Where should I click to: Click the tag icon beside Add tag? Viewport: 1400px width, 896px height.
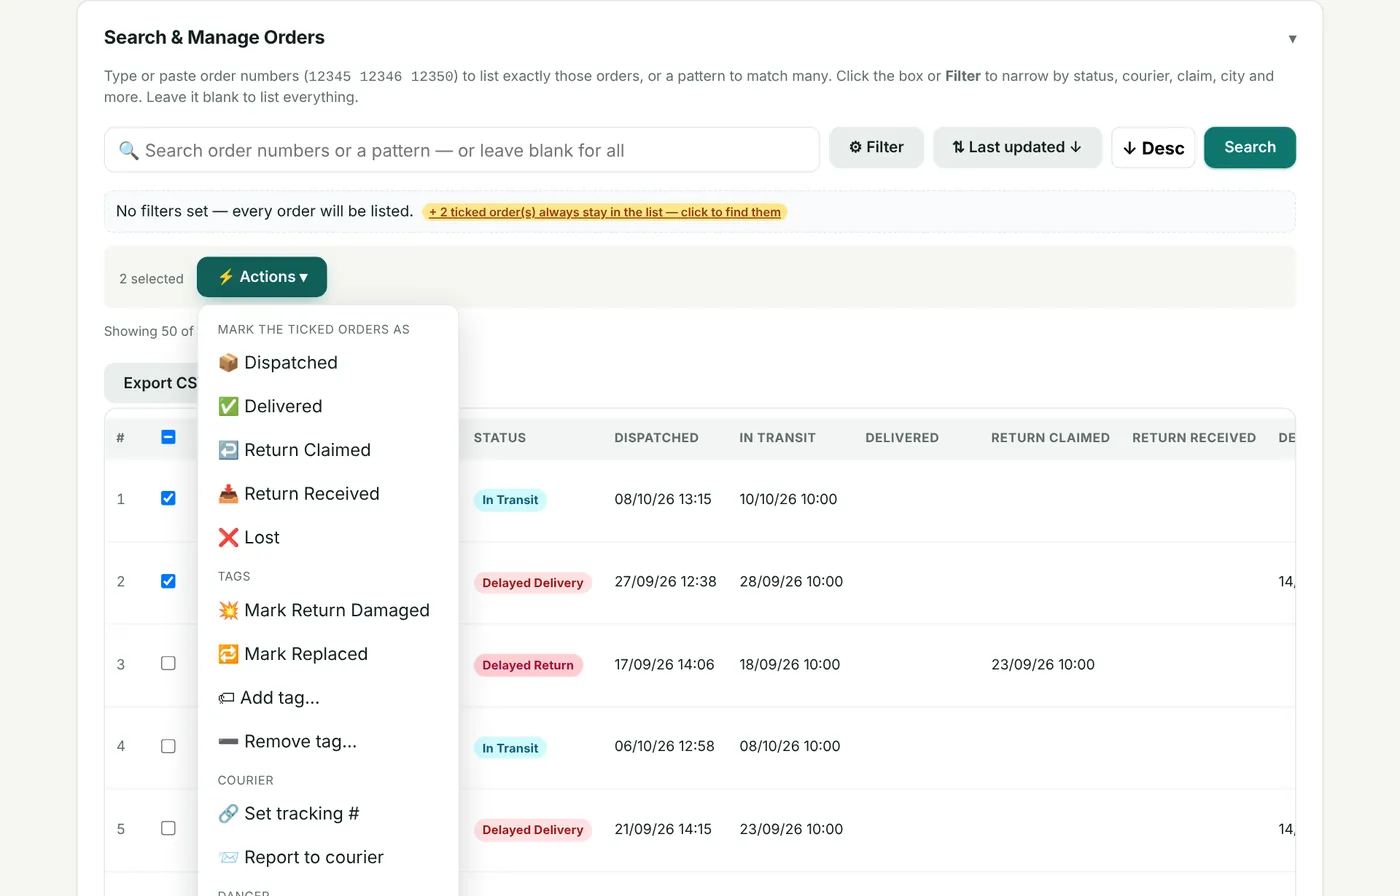[226, 698]
